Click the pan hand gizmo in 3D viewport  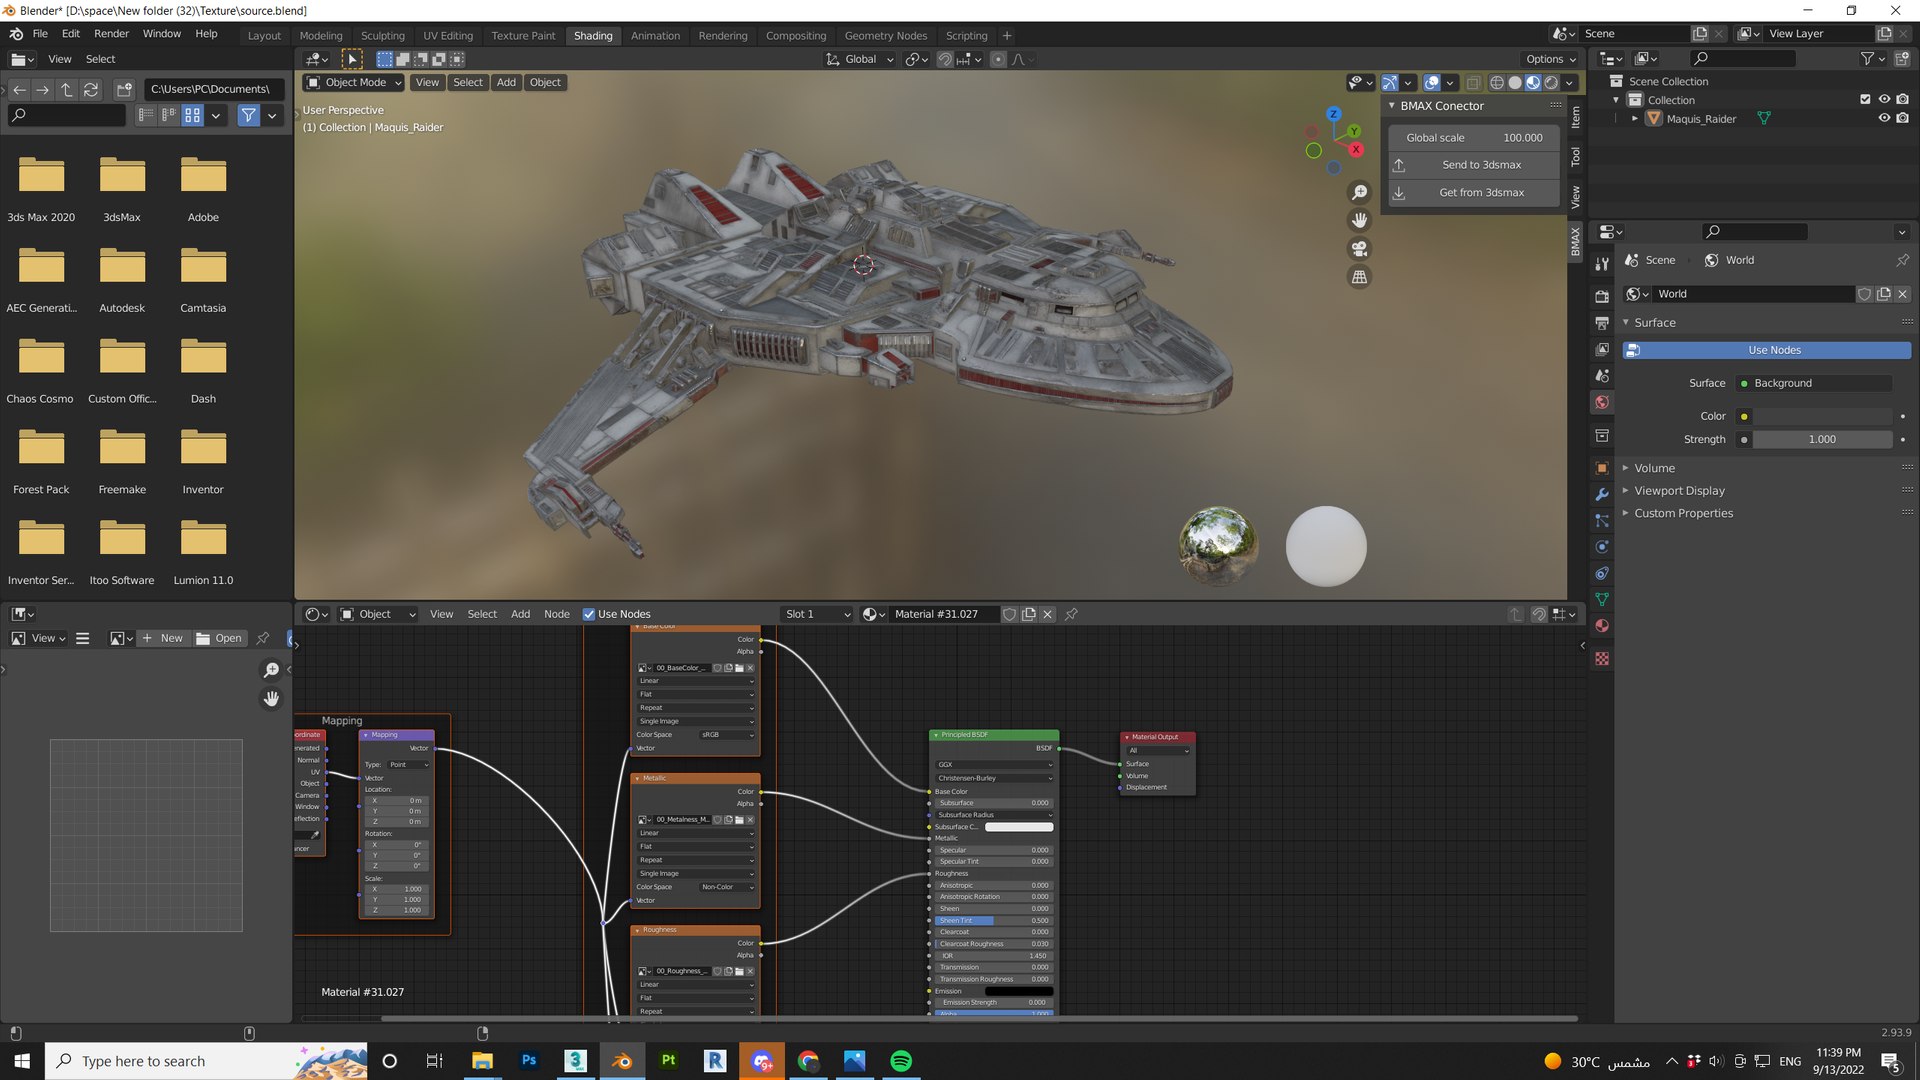[1359, 220]
